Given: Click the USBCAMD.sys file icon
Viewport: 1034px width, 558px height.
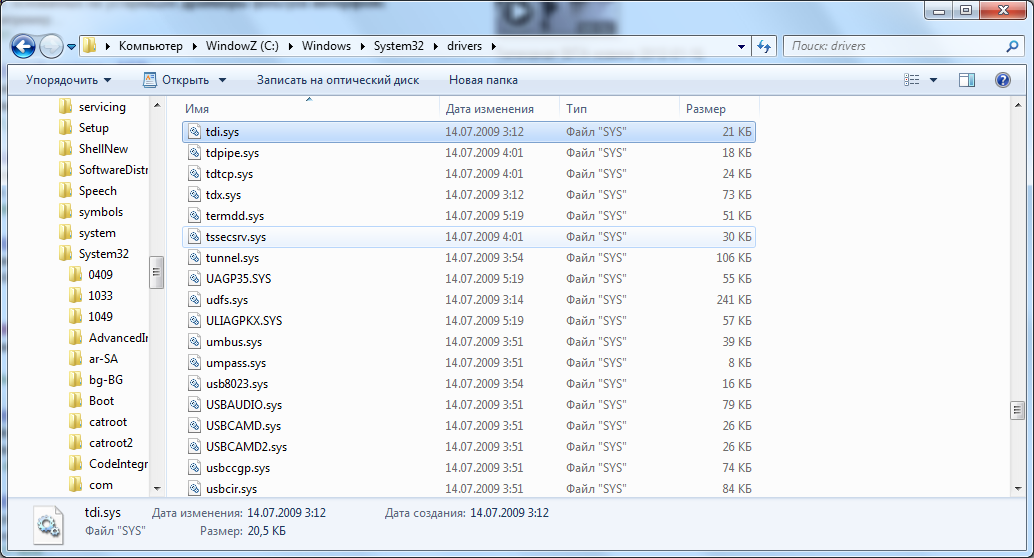Looking at the screenshot, I should point(194,425).
